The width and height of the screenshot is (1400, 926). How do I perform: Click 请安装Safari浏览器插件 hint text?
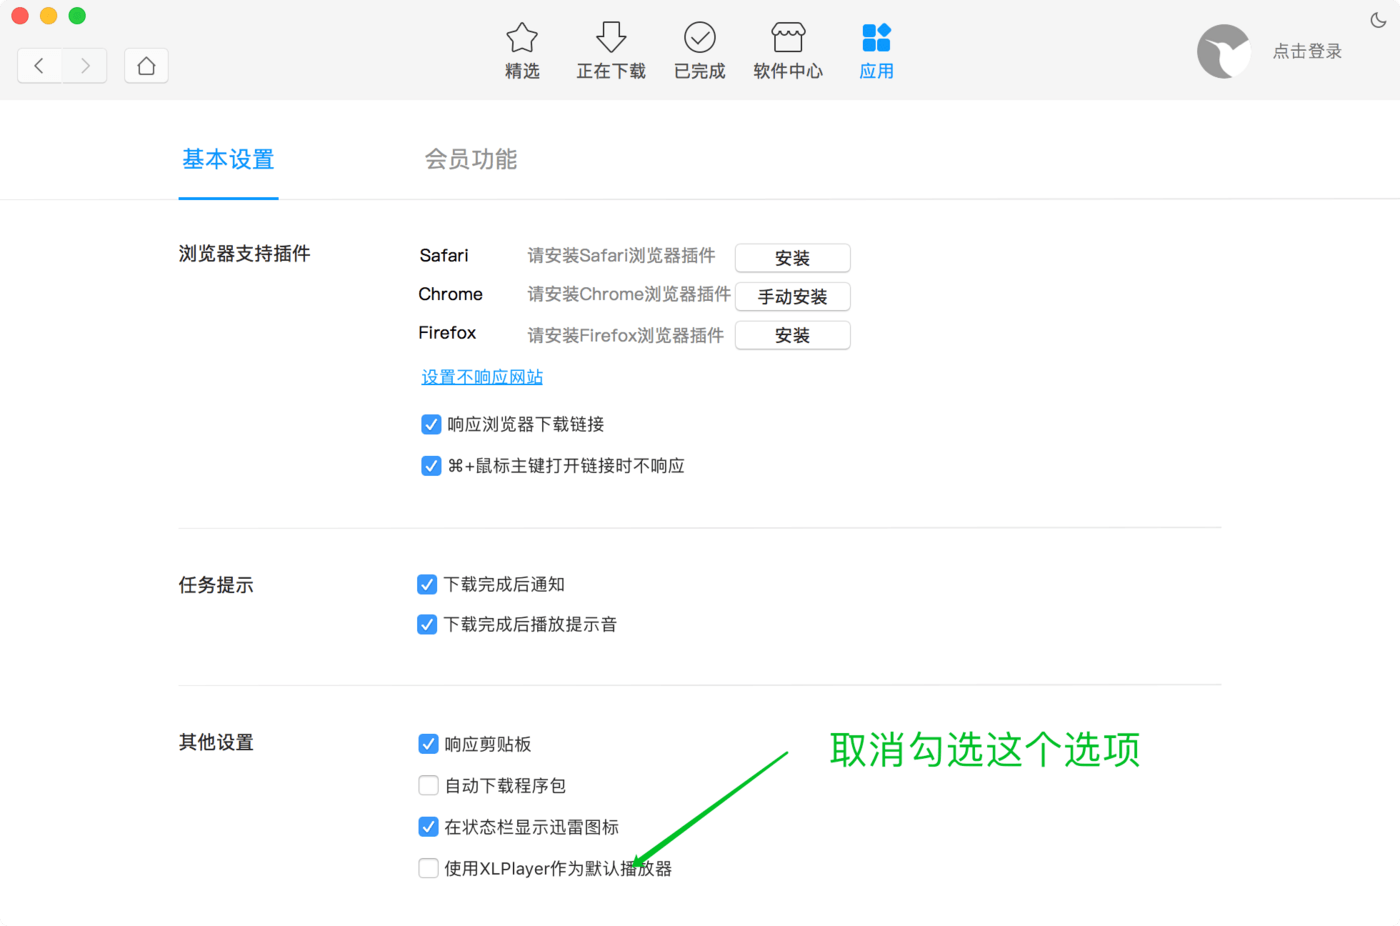click(x=621, y=256)
